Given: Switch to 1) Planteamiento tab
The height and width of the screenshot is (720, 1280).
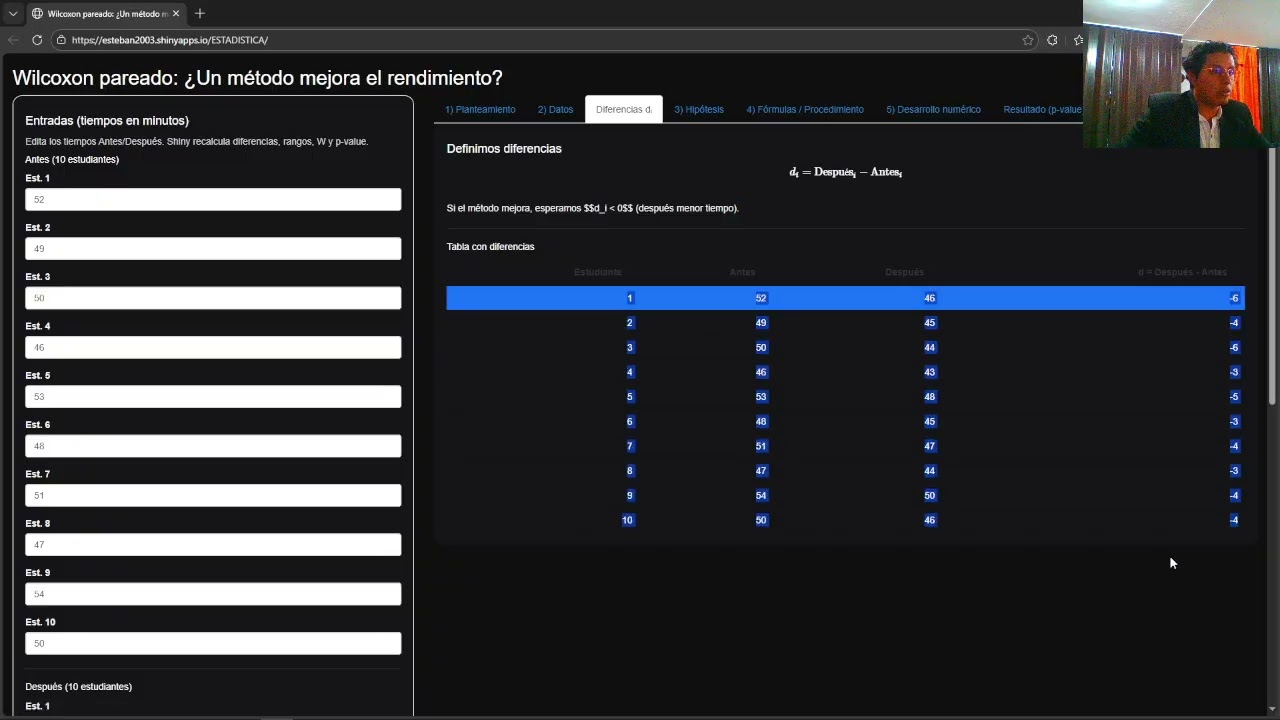Looking at the screenshot, I should click(x=480, y=109).
